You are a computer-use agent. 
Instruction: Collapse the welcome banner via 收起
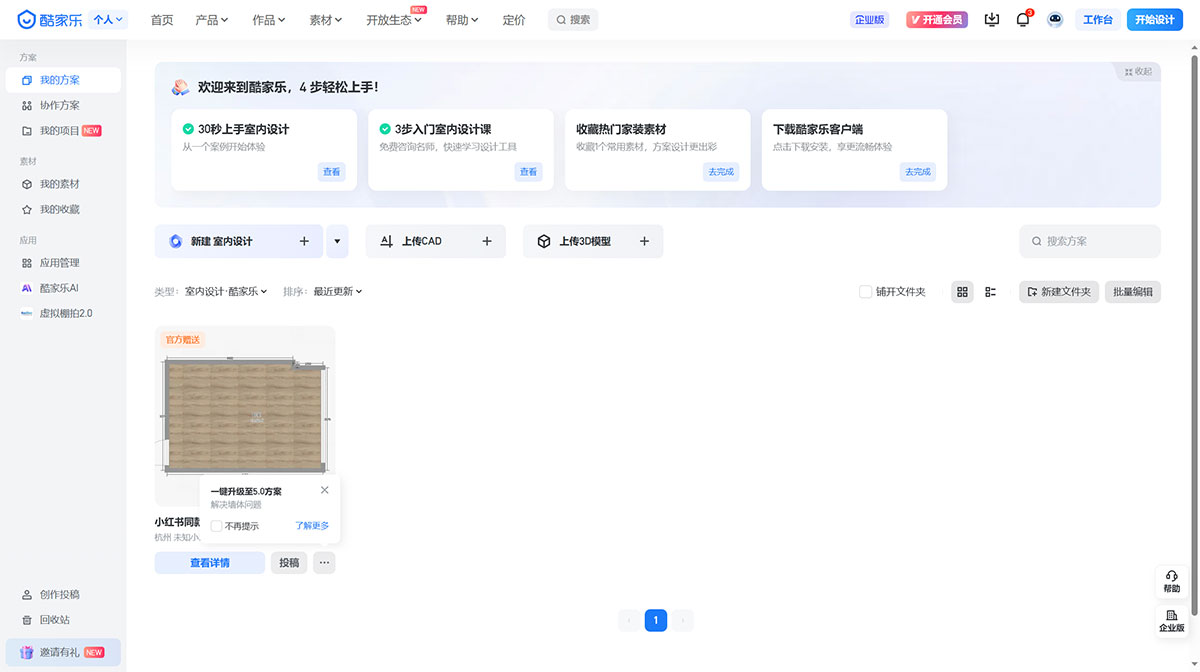click(1136, 71)
